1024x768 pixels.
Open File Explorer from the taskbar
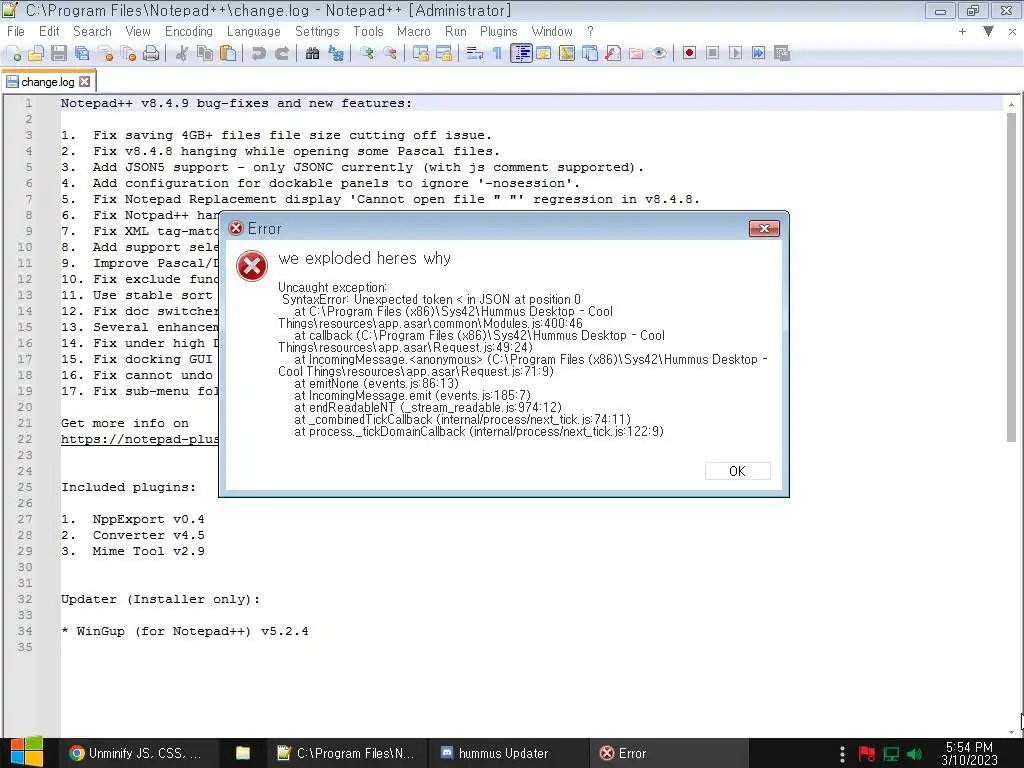[x=243, y=753]
